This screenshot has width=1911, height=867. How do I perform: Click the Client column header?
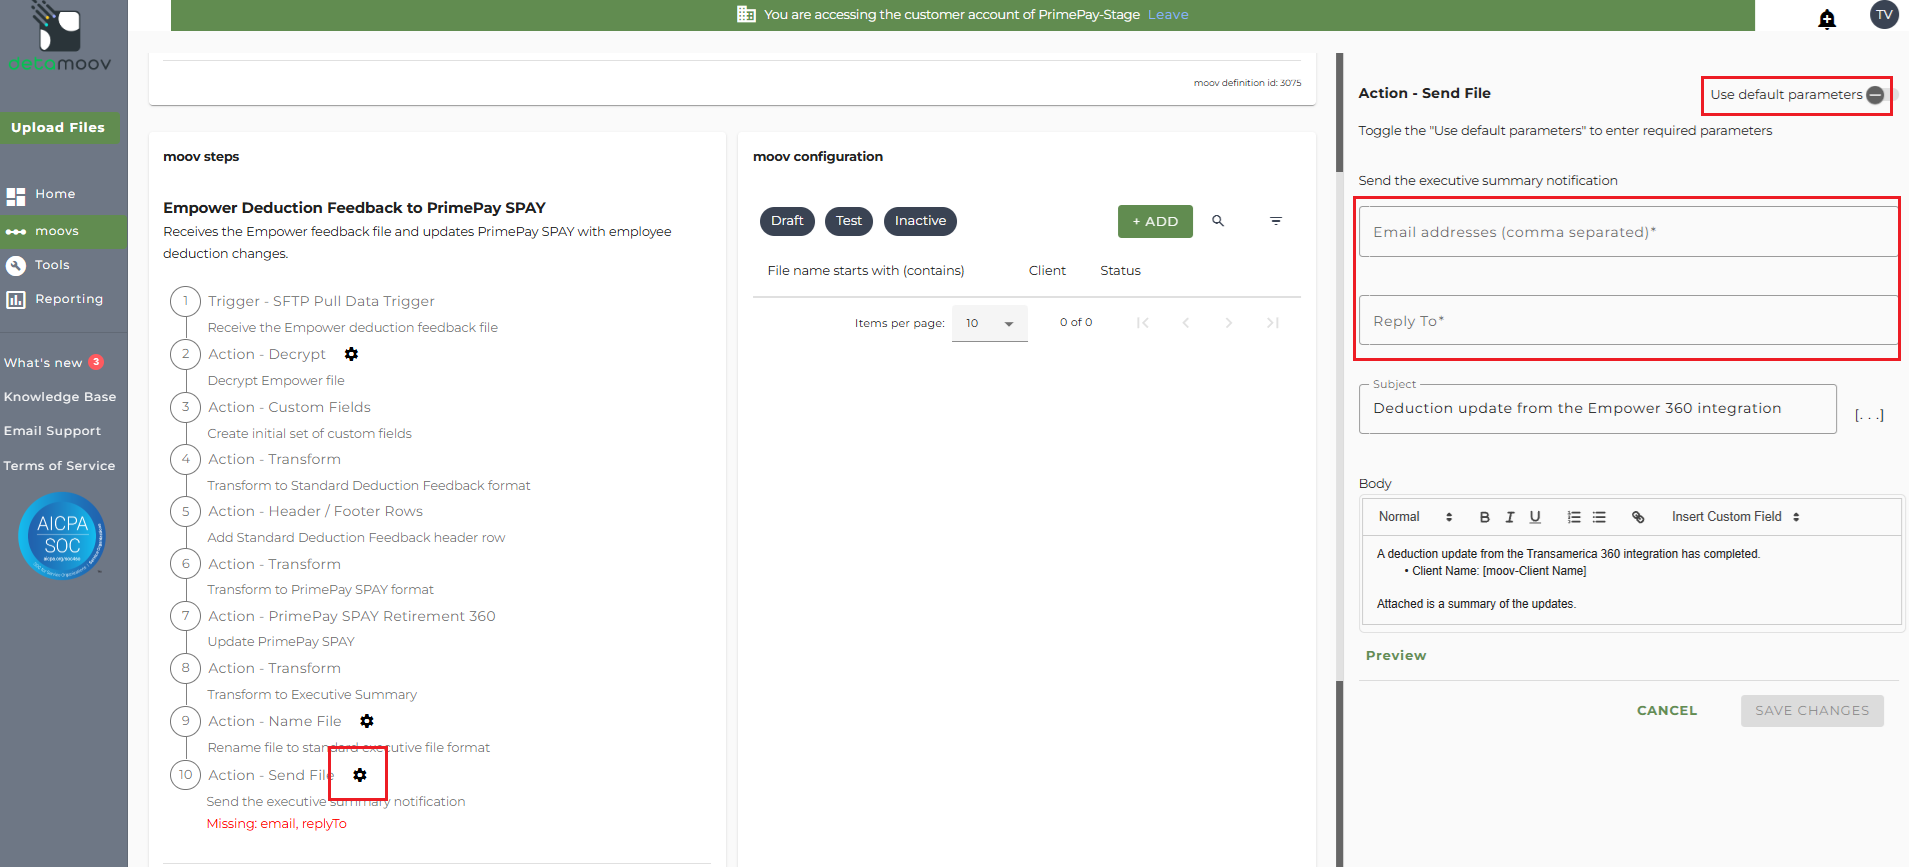[1047, 271]
